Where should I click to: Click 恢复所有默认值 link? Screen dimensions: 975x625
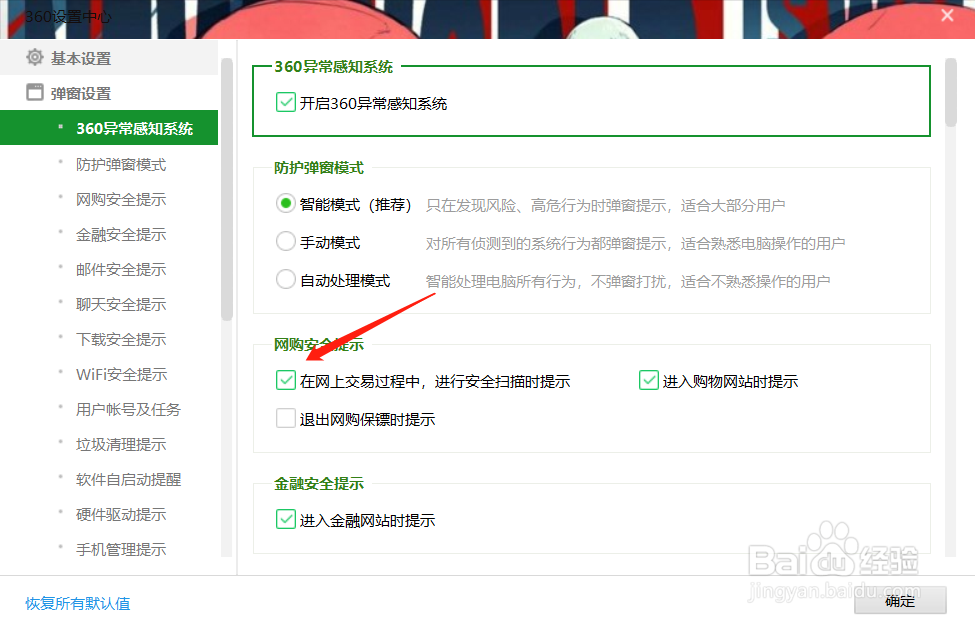tap(78, 603)
